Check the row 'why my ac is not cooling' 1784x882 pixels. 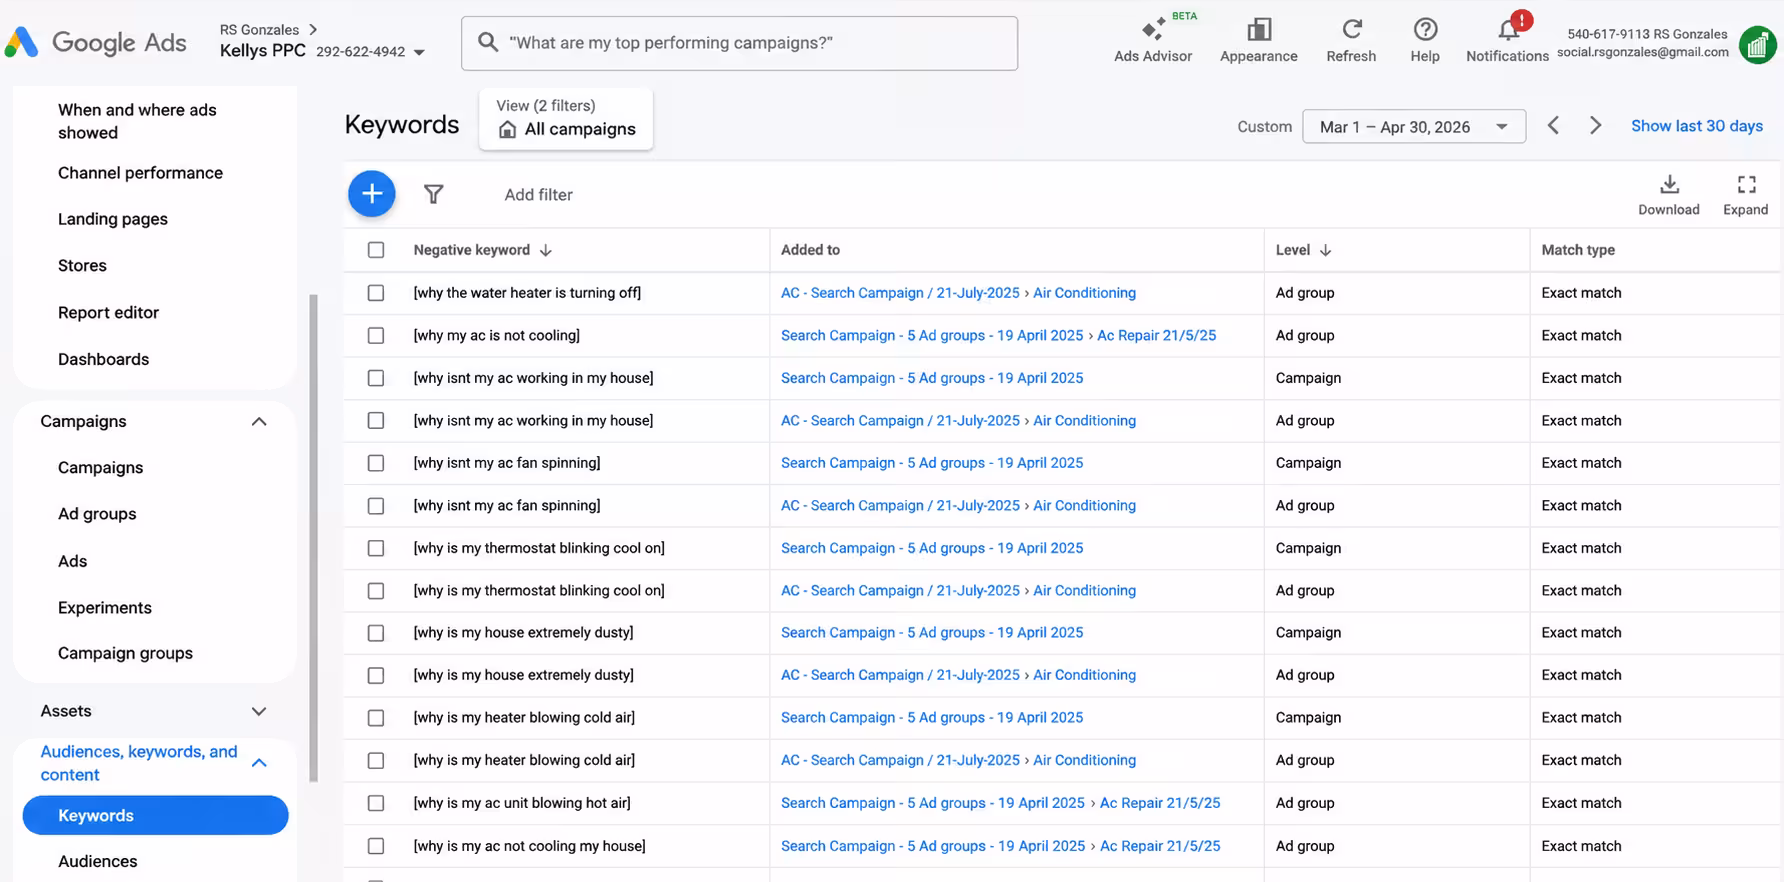point(376,335)
